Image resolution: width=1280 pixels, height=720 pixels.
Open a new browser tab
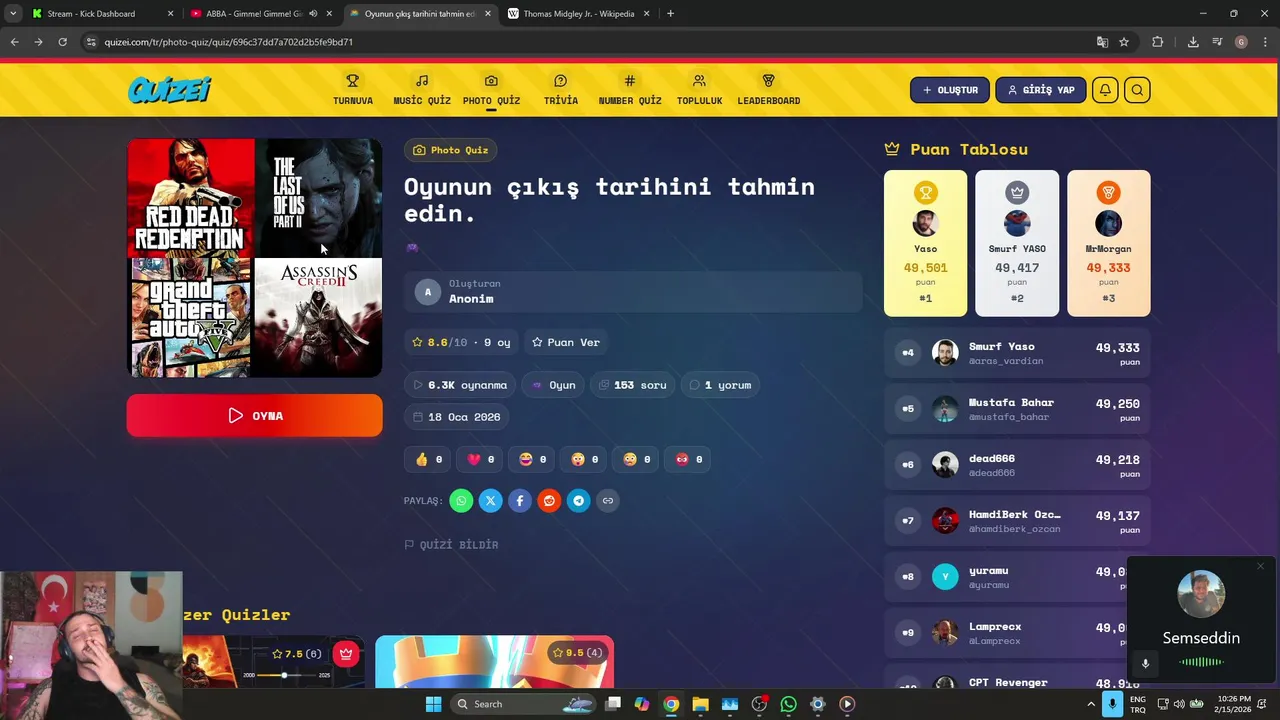[x=670, y=14]
